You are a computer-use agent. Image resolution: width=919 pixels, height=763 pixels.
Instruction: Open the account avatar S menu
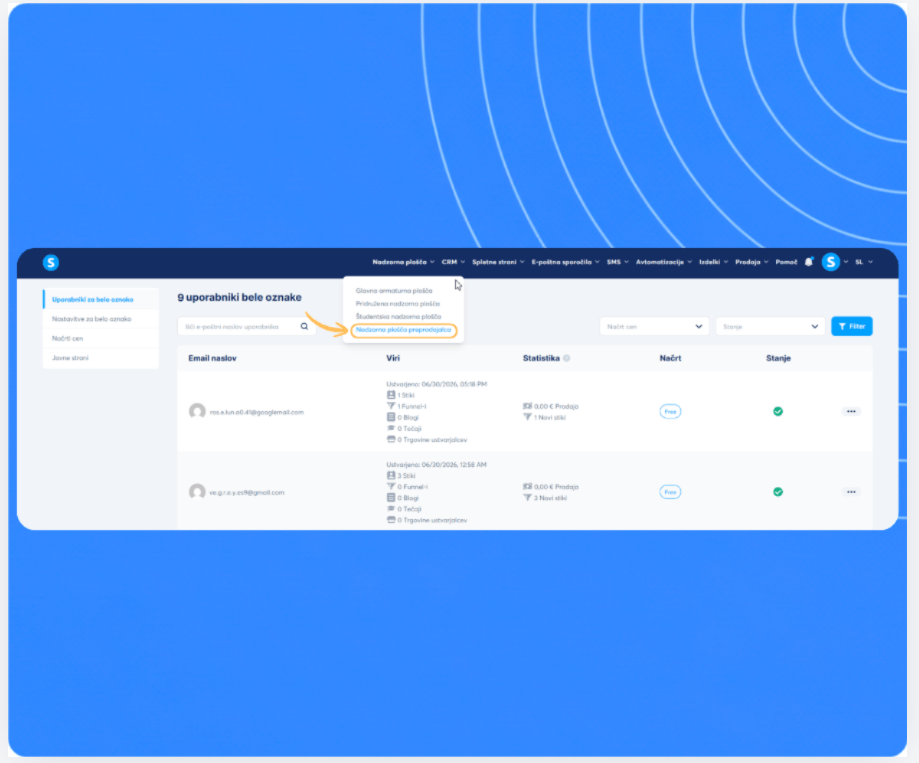(830, 262)
